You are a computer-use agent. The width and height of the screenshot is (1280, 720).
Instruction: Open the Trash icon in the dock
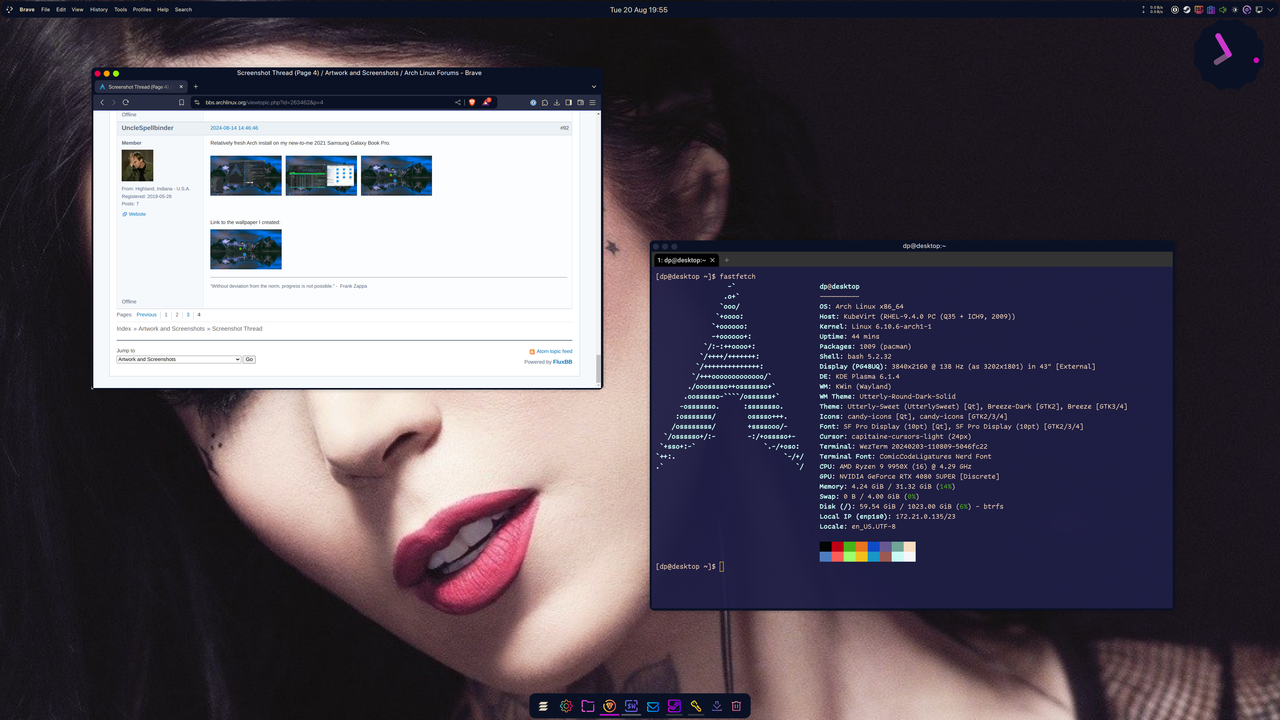(737, 706)
